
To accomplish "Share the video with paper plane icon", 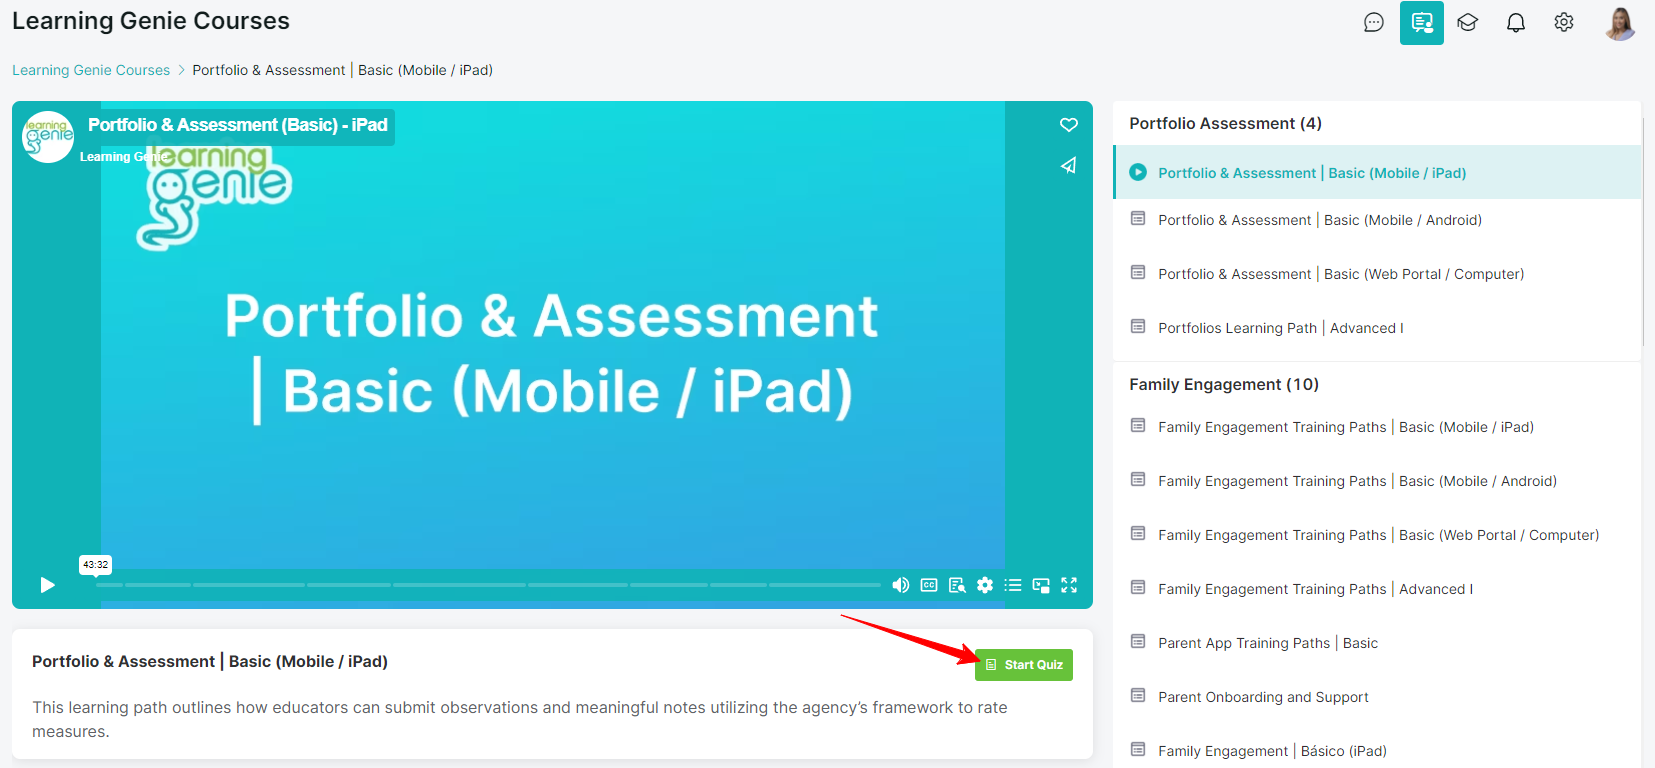I will [1069, 165].
